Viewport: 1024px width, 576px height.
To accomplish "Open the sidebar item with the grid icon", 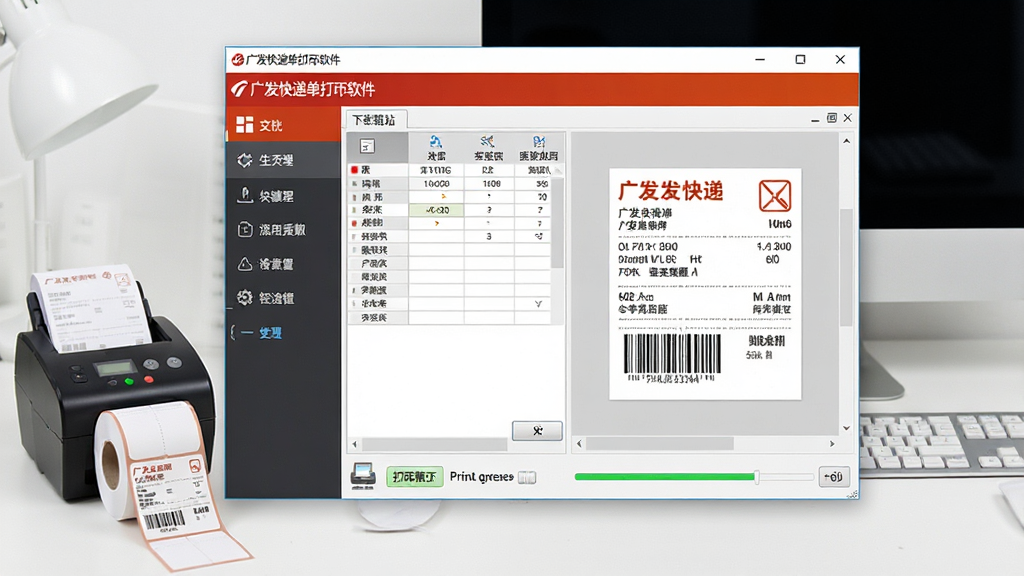I will pyautogui.click(x=283, y=125).
